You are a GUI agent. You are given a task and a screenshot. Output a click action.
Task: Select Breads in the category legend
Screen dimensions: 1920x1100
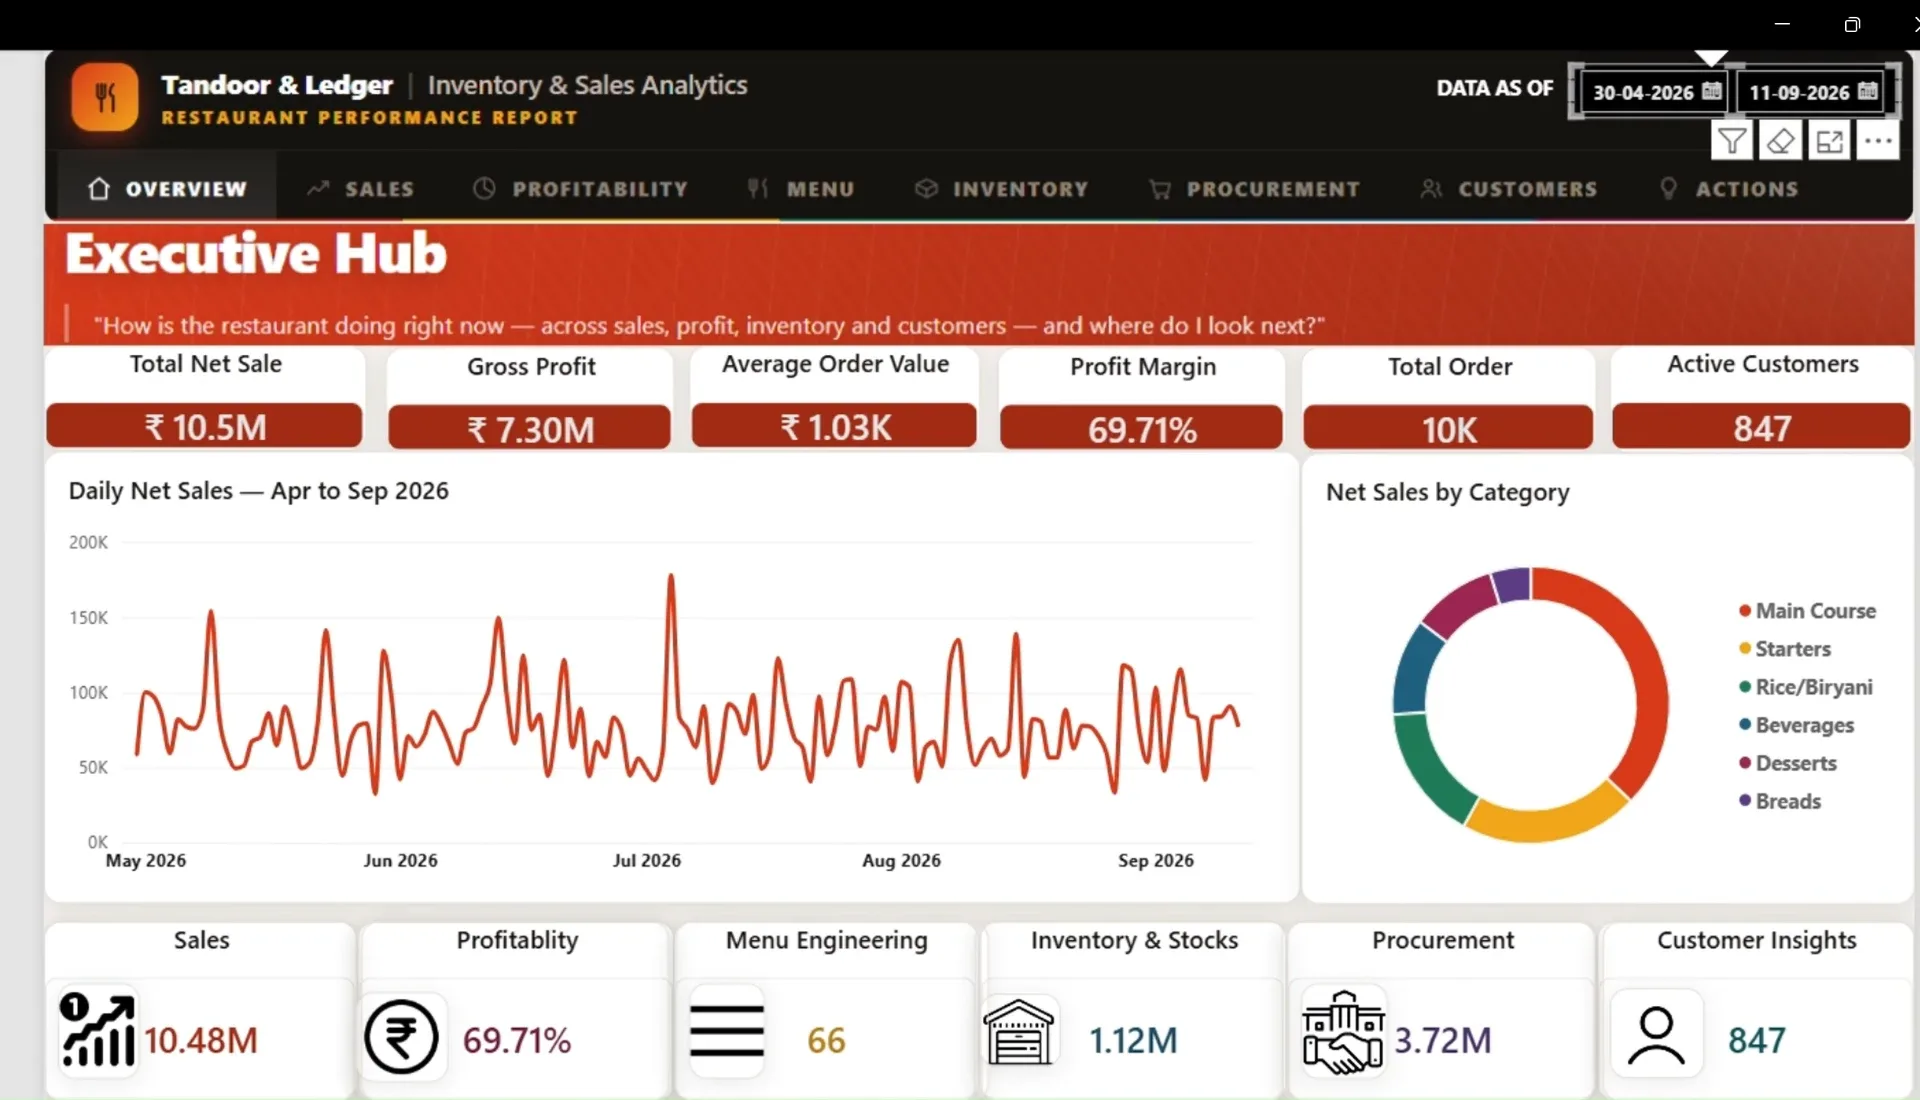[x=1780, y=801]
